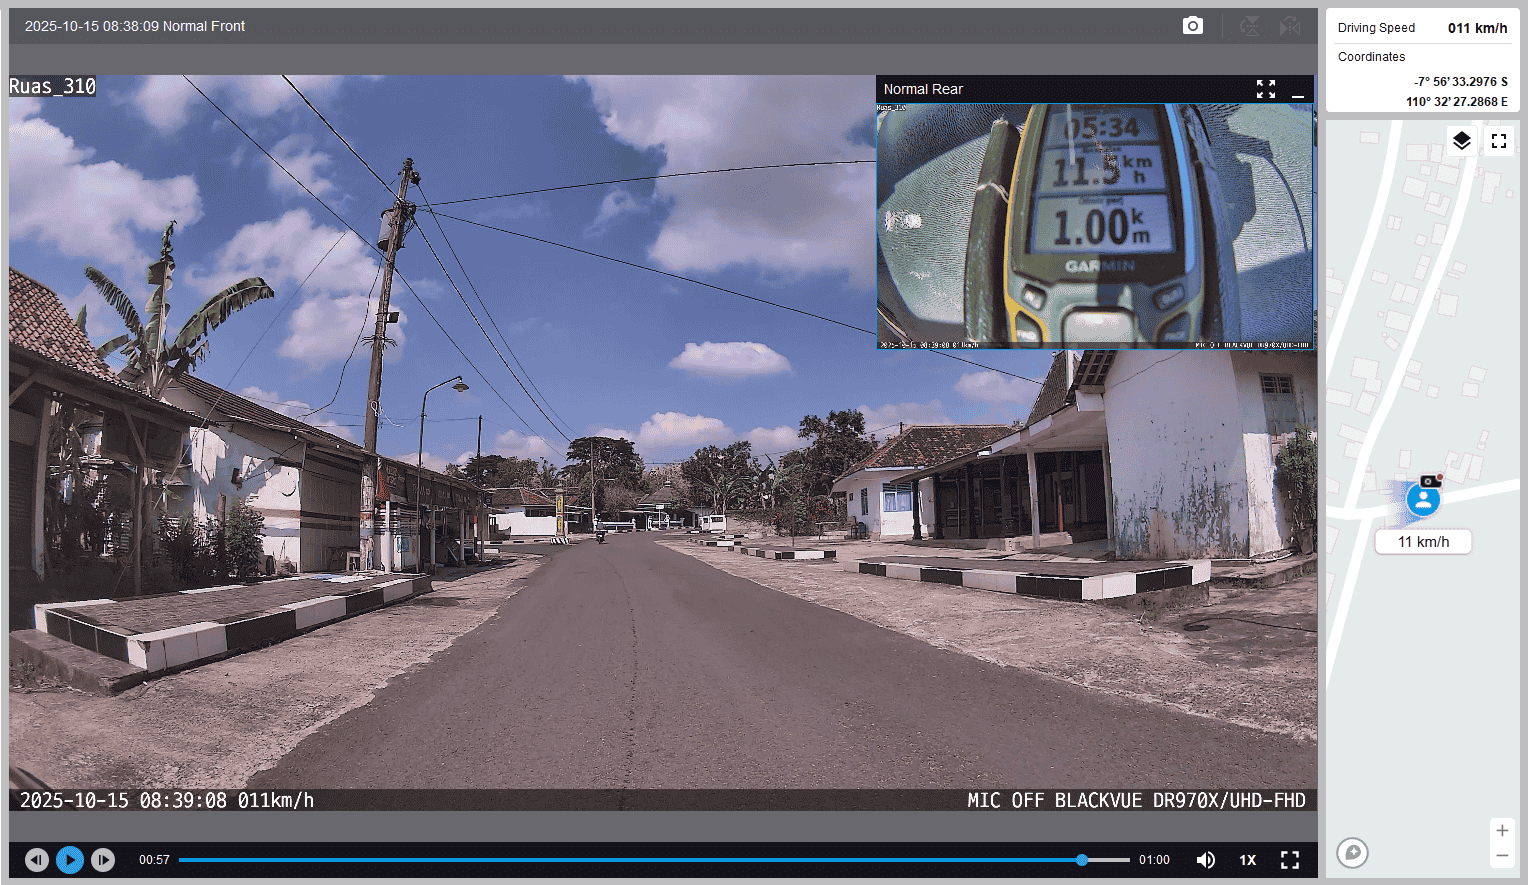Toggle fullscreen video playback
The image size is (1528, 885).
pos(1290,860)
